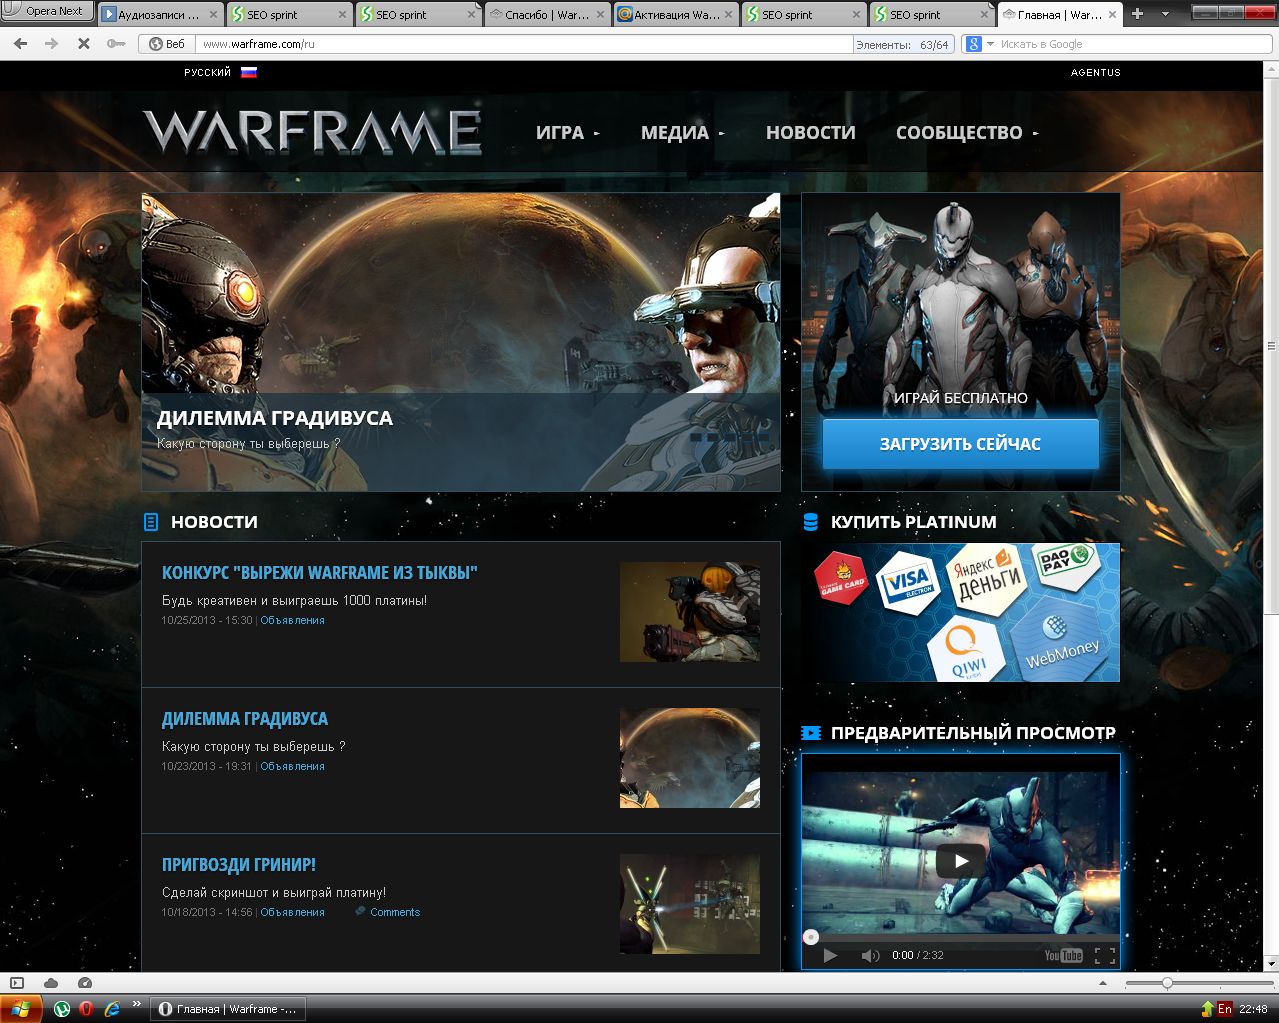Screen dimensions: 1279x1023
Task: Open the Windows Start menu
Action: (x=21, y=1009)
